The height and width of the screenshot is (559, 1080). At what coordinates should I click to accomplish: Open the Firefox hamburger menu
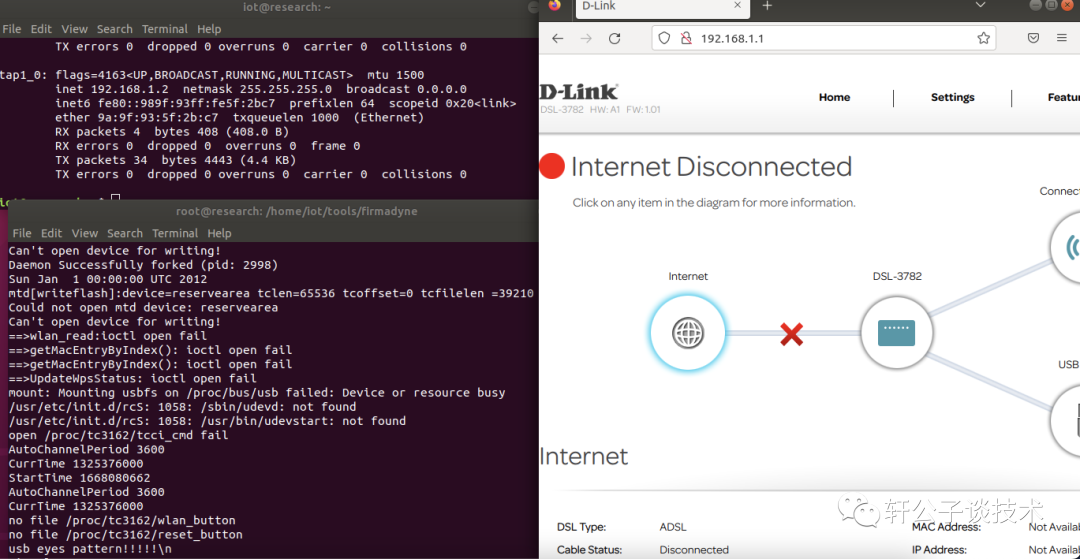1062,39
